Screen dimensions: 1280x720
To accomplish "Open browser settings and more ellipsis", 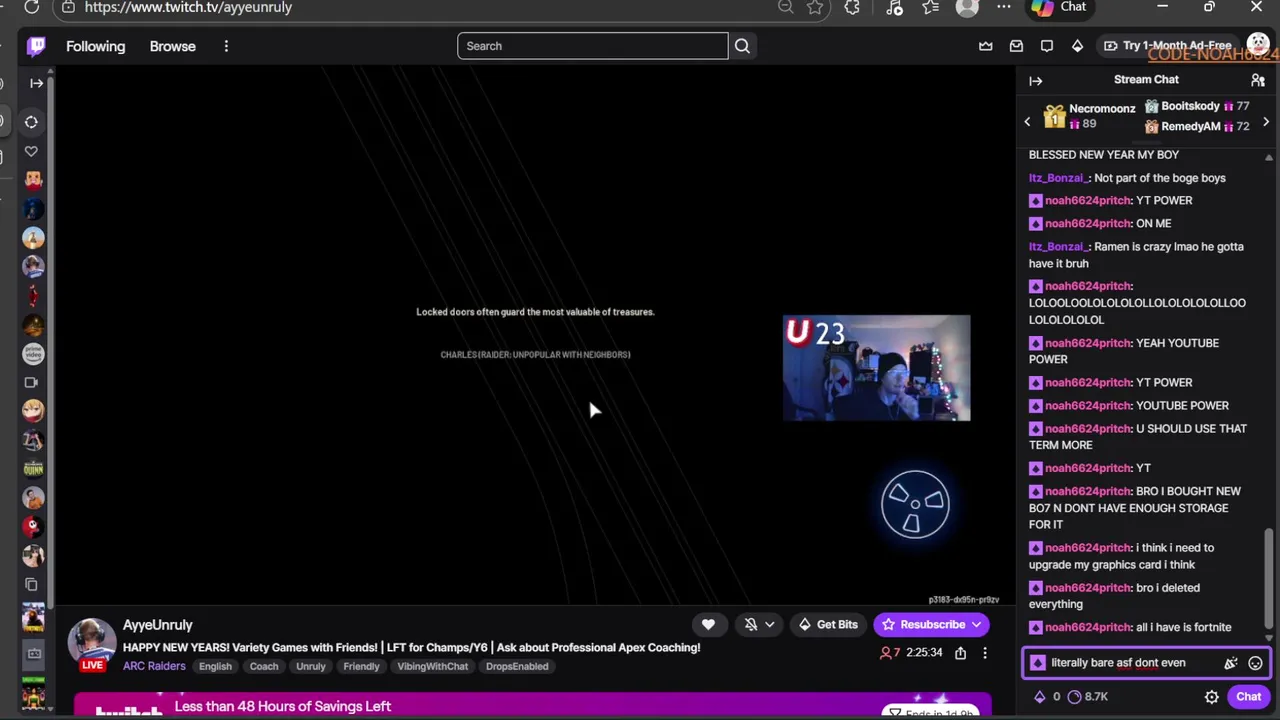I will pyautogui.click(x=1003, y=7).
